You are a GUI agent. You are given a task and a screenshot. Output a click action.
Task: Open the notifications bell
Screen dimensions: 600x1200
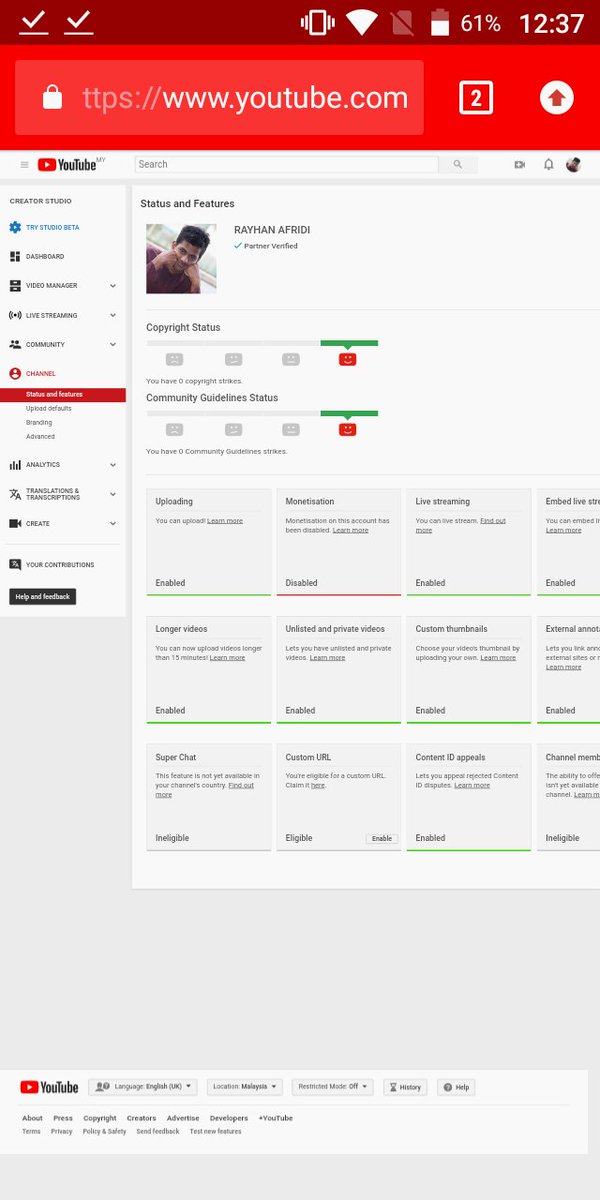pos(548,165)
